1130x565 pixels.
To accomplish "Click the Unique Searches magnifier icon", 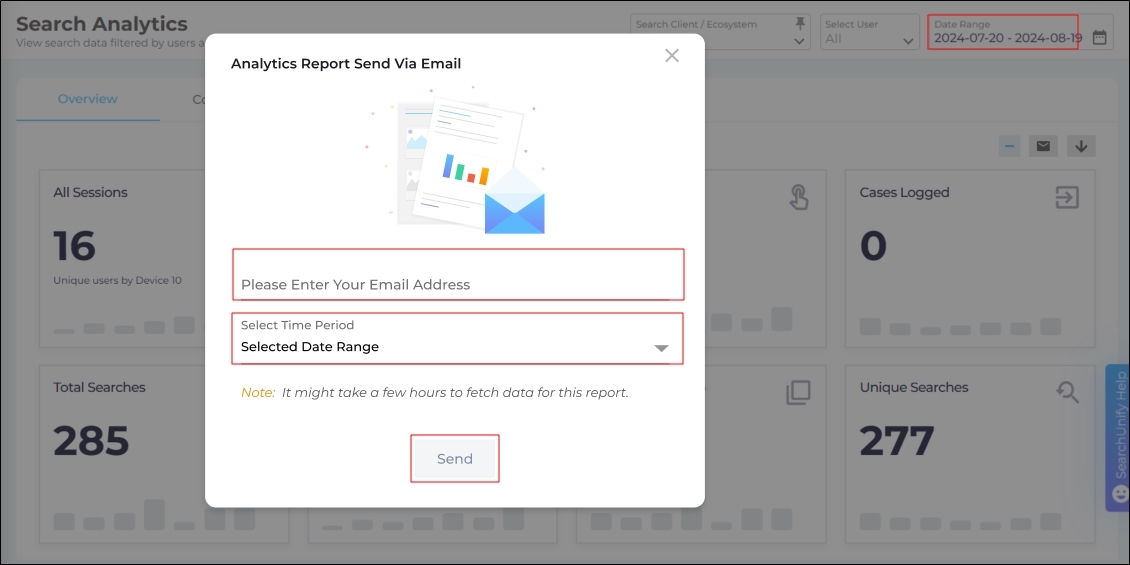I will coord(1068,393).
